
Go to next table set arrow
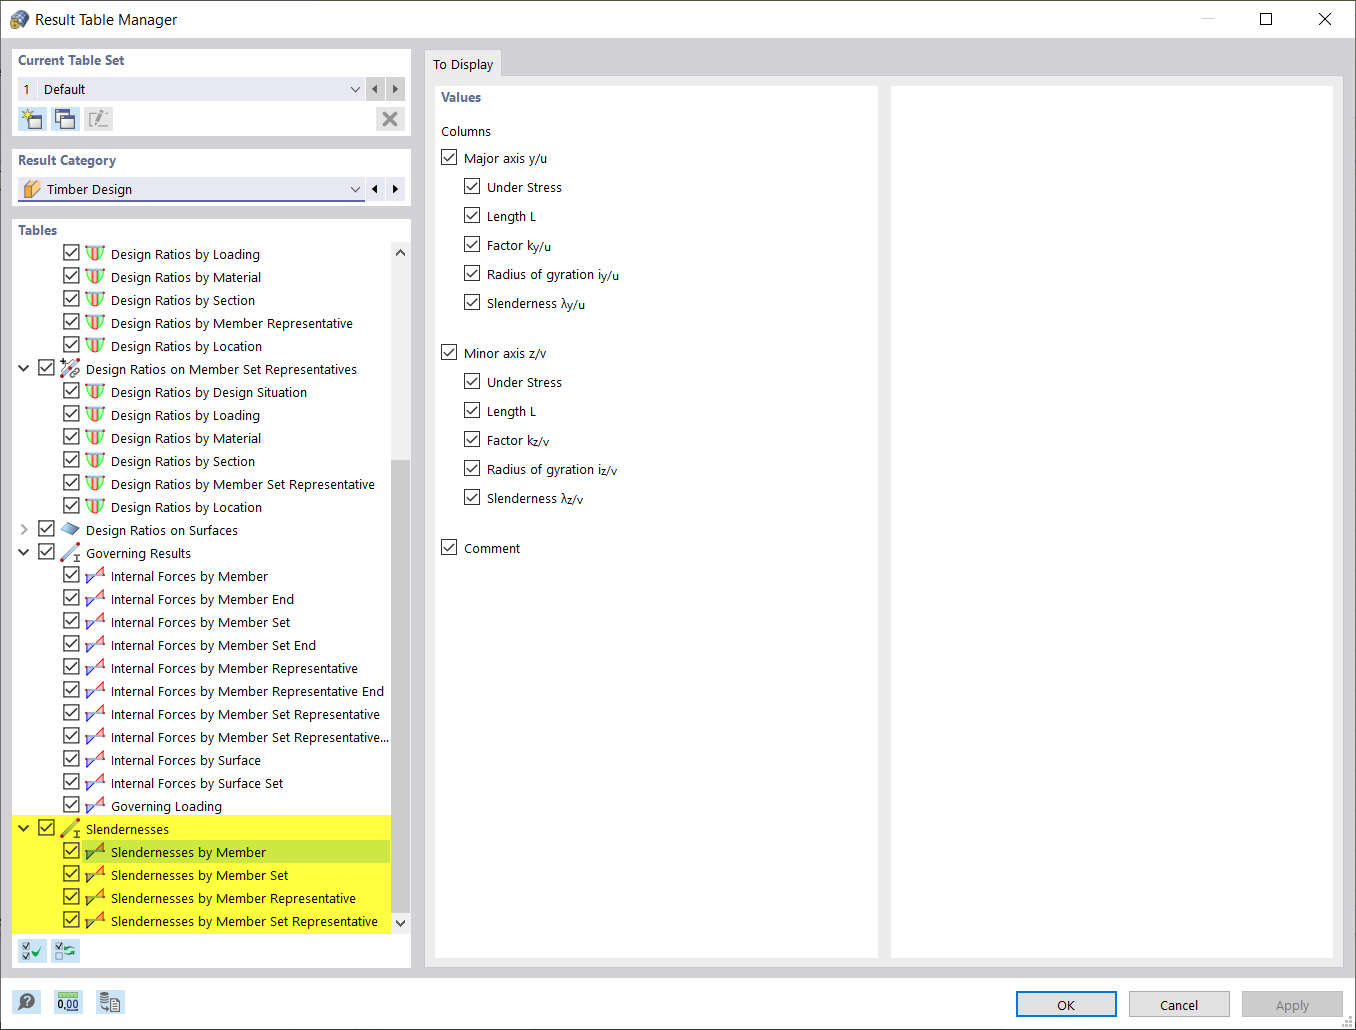(395, 89)
